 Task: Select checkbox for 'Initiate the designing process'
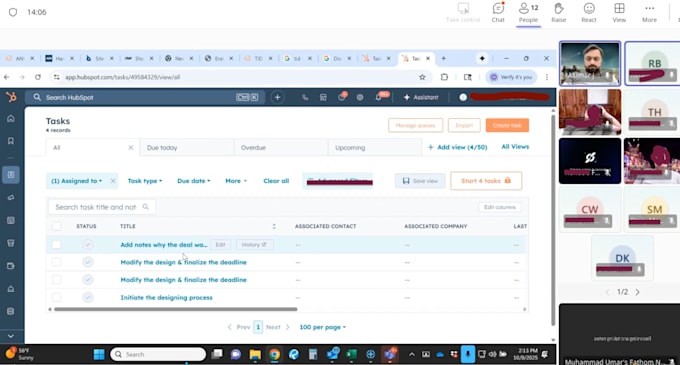tap(56, 297)
